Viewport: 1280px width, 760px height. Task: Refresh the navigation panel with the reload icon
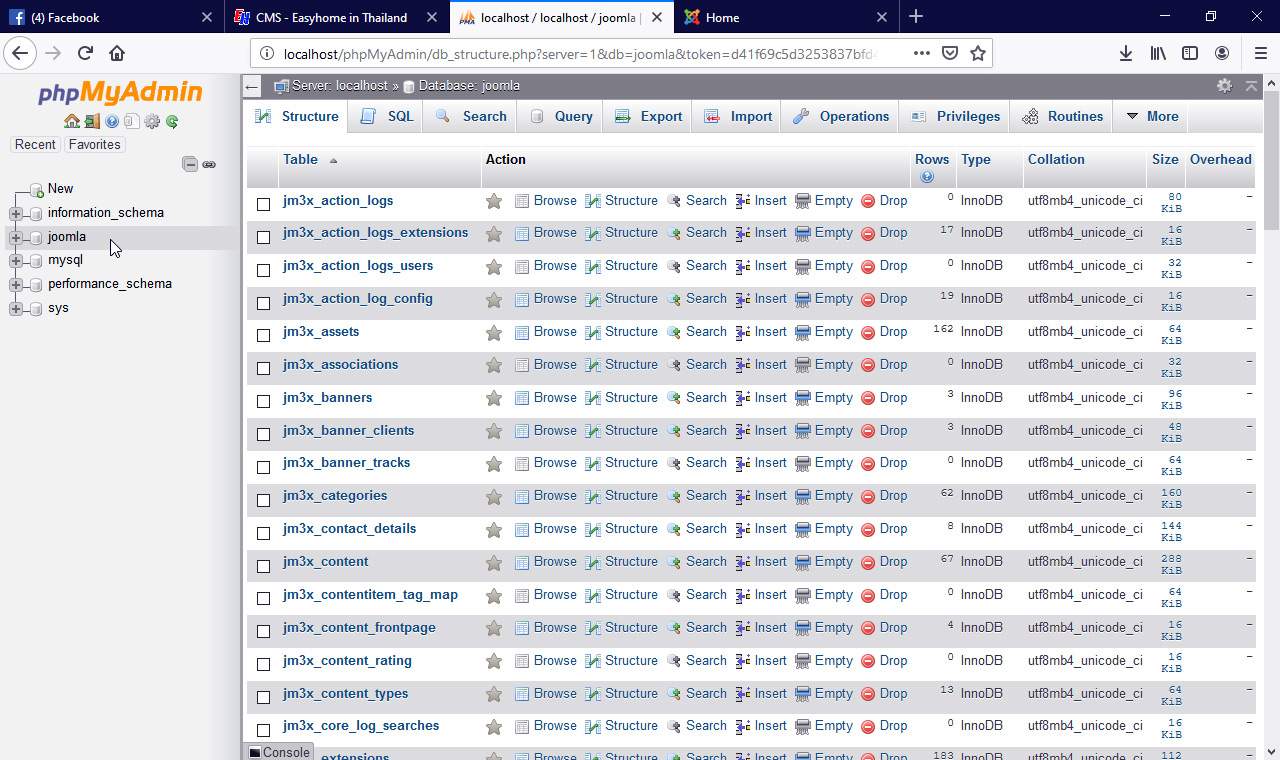(172, 121)
